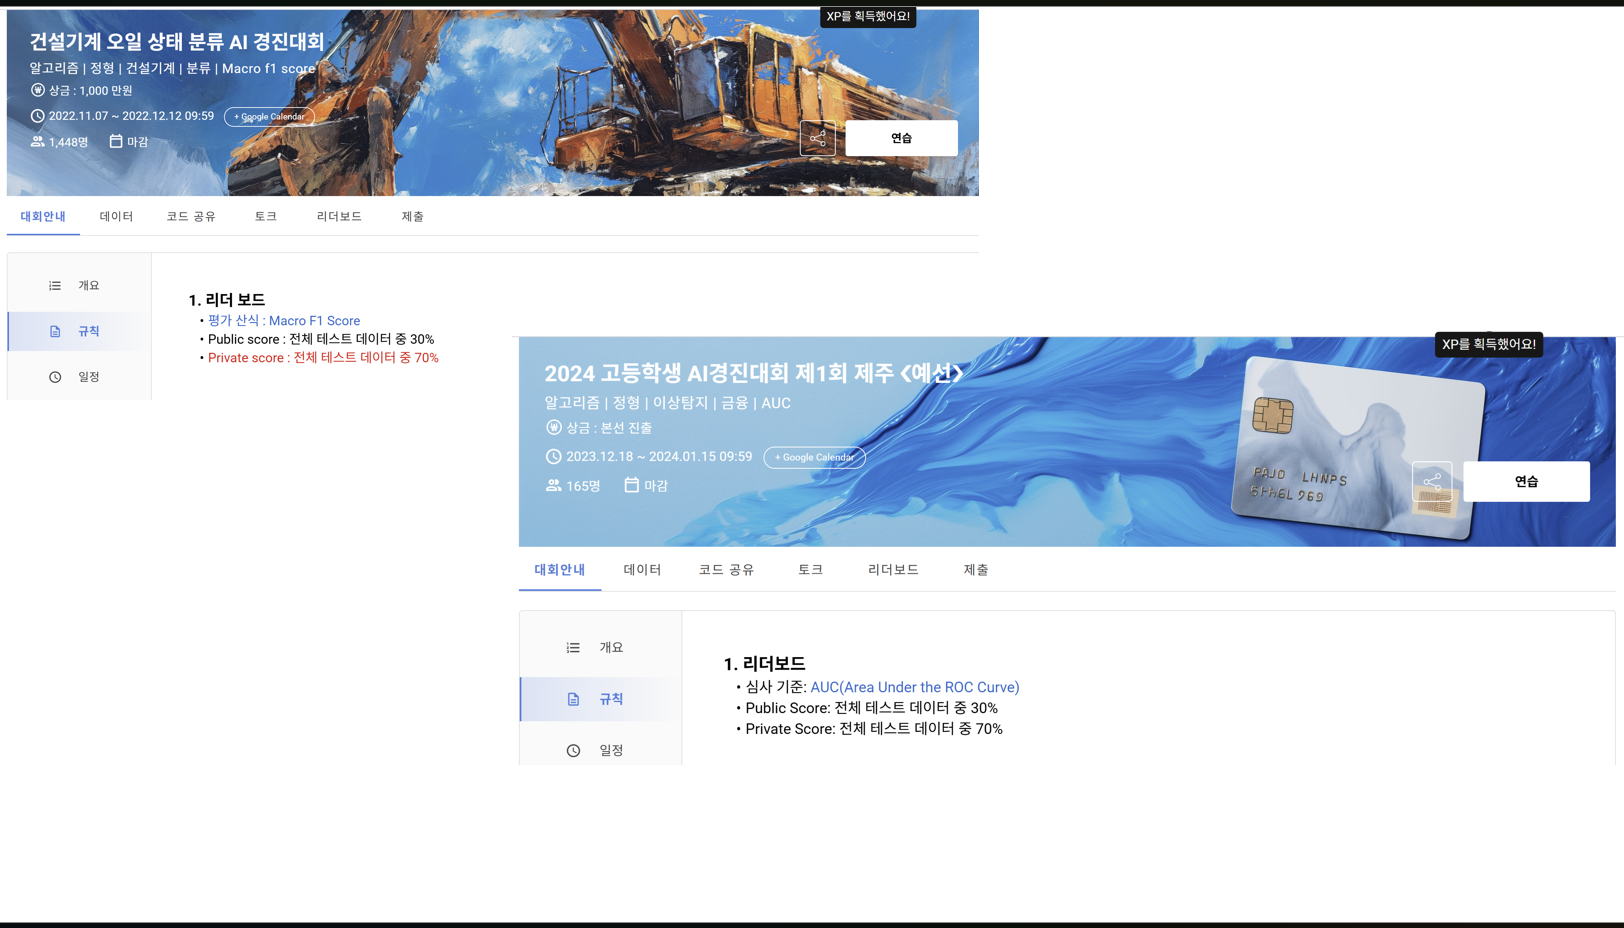Click the 1. 리더 보드 heading in construction rules
This screenshot has width=1624, height=928.
click(x=227, y=300)
